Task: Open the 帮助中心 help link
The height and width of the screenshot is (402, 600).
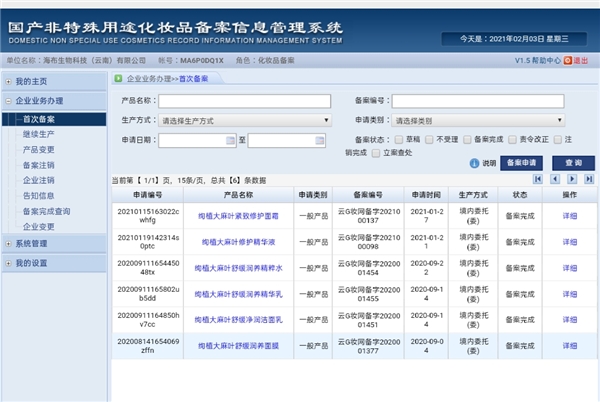Action: (546, 60)
